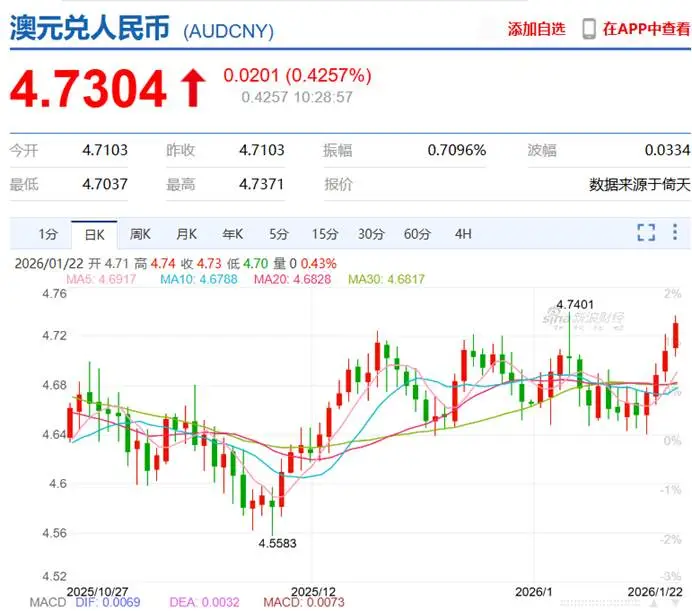Open the vertical three-dot chart menu
692x611 pixels.
674,233
